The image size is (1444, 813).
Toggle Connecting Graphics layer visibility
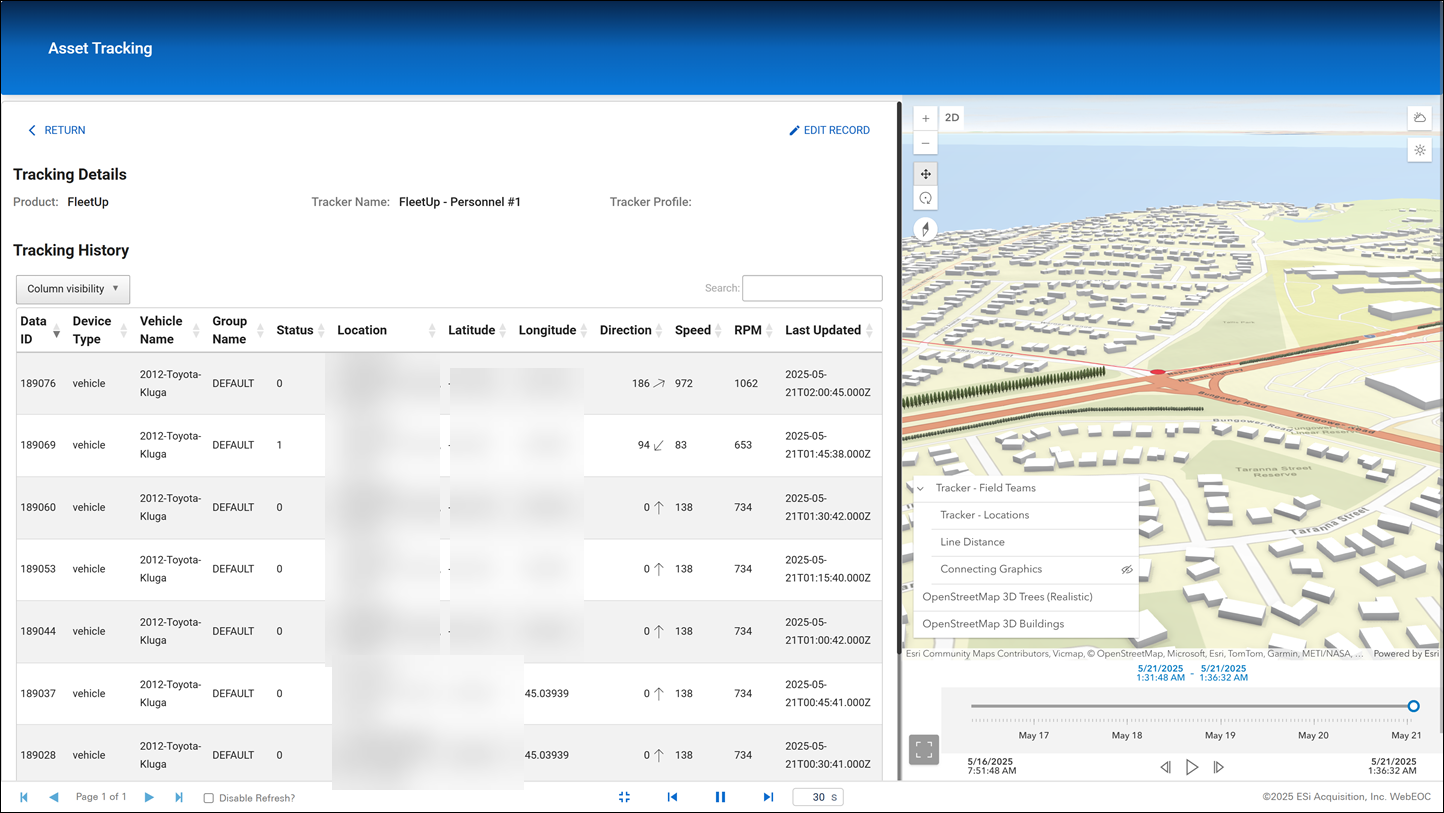click(x=1126, y=569)
